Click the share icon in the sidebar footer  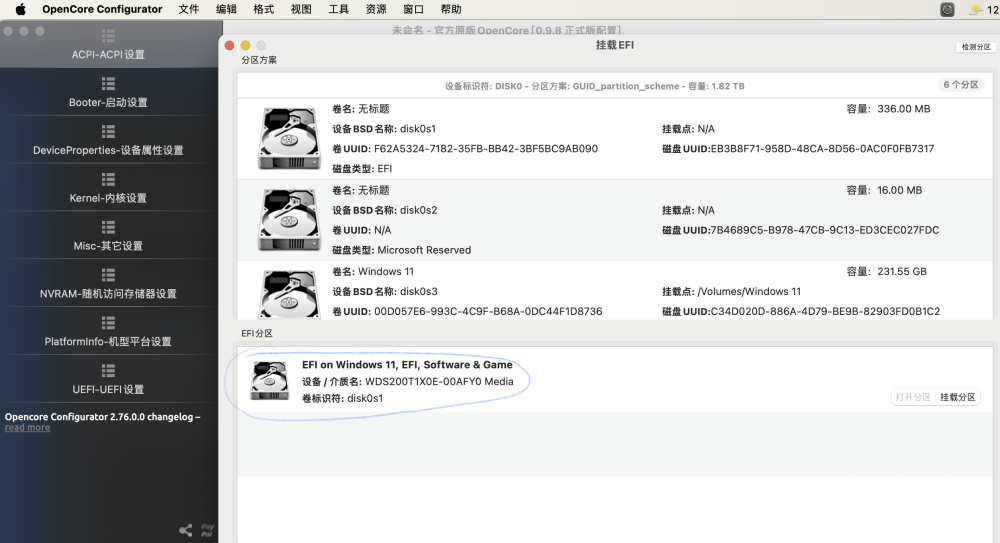pyautogui.click(x=186, y=530)
